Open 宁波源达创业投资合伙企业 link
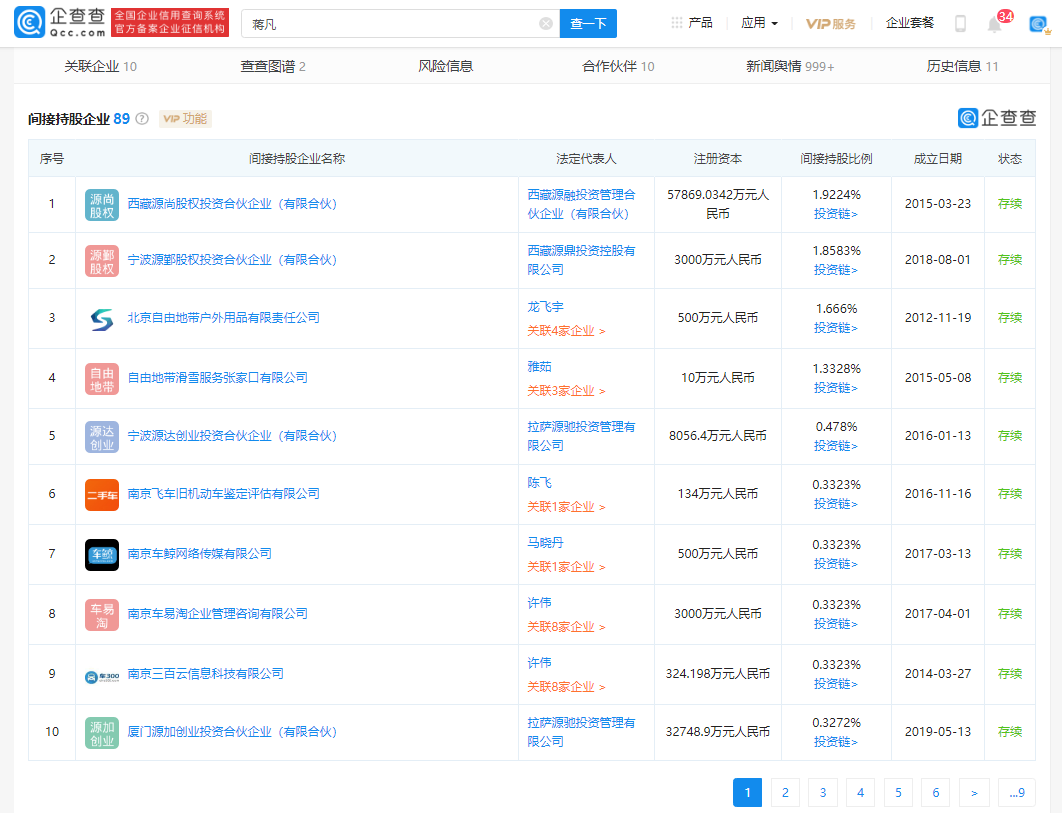1062x813 pixels. 232,436
